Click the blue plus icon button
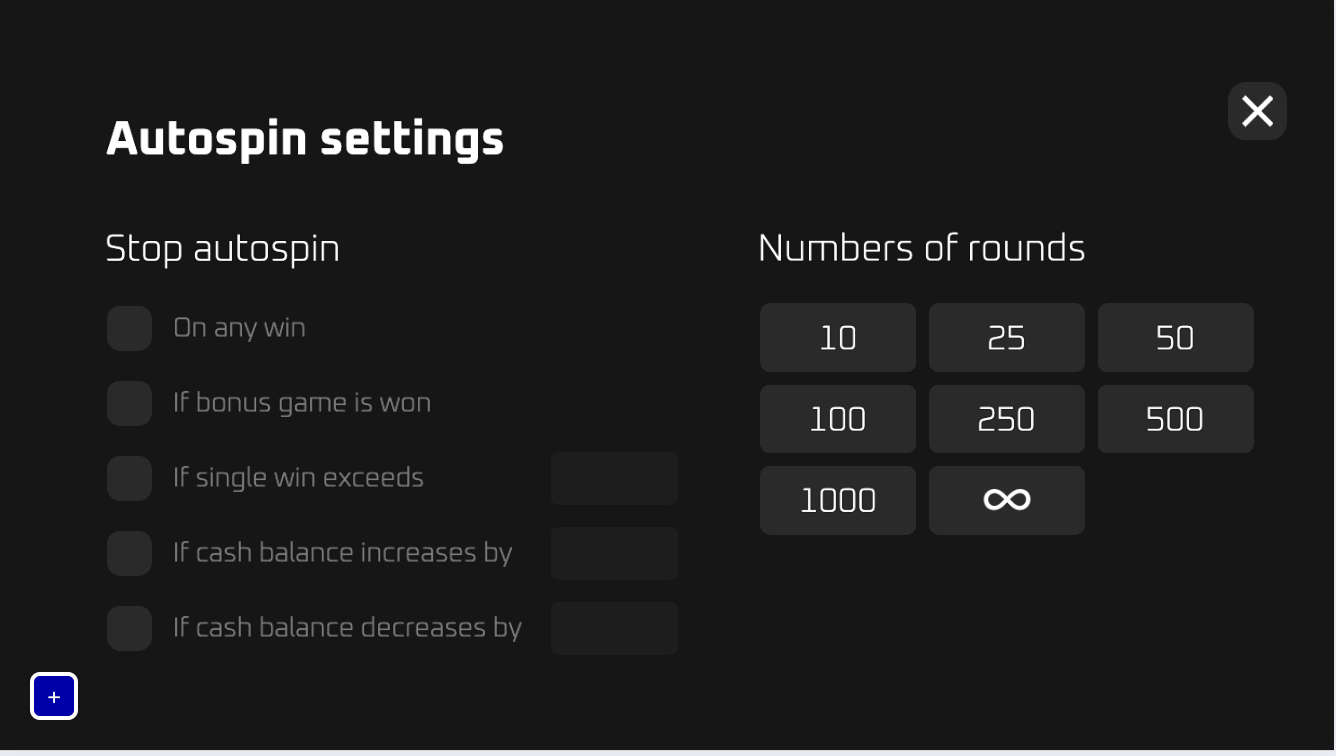 pos(54,696)
